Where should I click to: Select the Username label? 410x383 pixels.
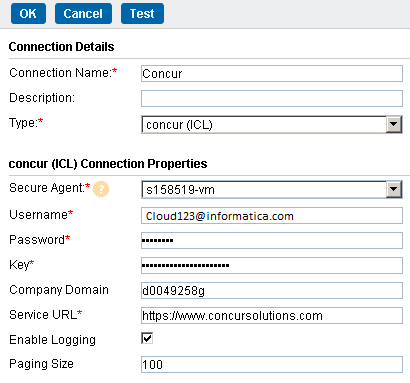tap(41, 215)
